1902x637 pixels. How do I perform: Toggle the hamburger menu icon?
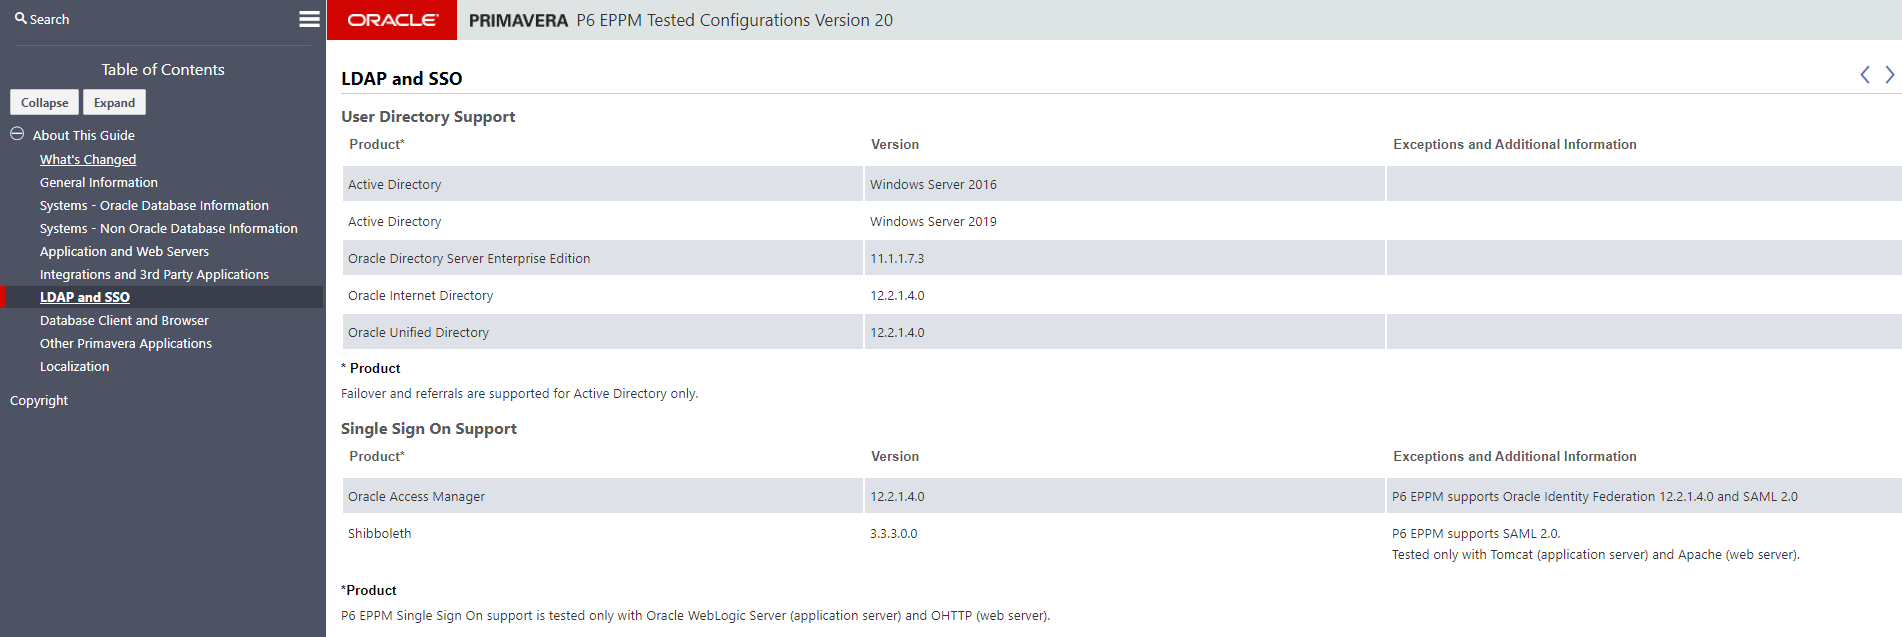coord(309,19)
